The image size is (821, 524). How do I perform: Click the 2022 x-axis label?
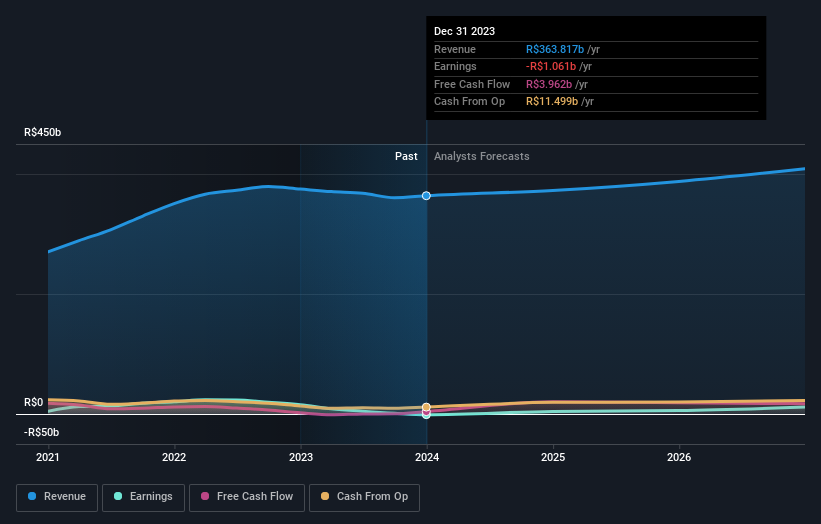coord(174,458)
